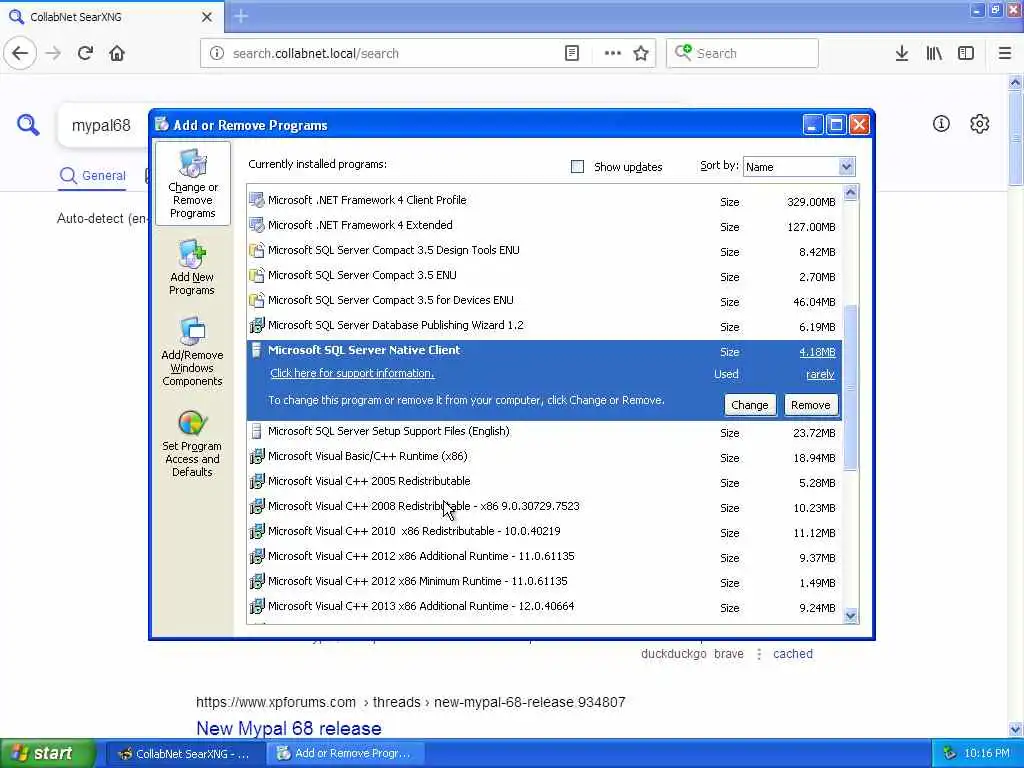The height and width of the screenshot is (768, 1024).
Task: Select Visual C++ 2012 x86 Additional Runtime row
Action: [x=543, y=556]
